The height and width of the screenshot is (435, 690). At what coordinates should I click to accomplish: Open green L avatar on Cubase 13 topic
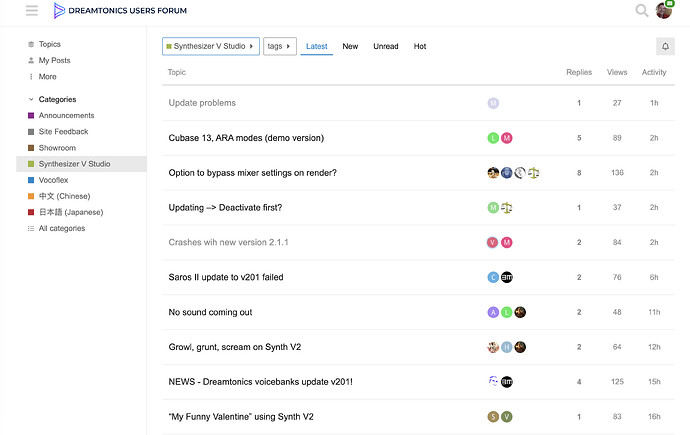point(493,138)
